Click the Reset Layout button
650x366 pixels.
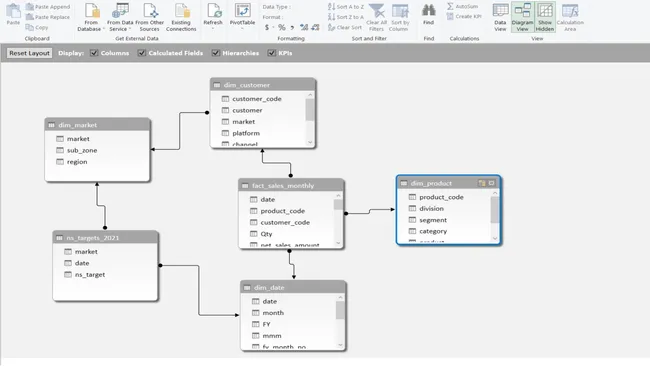[29, 53]
